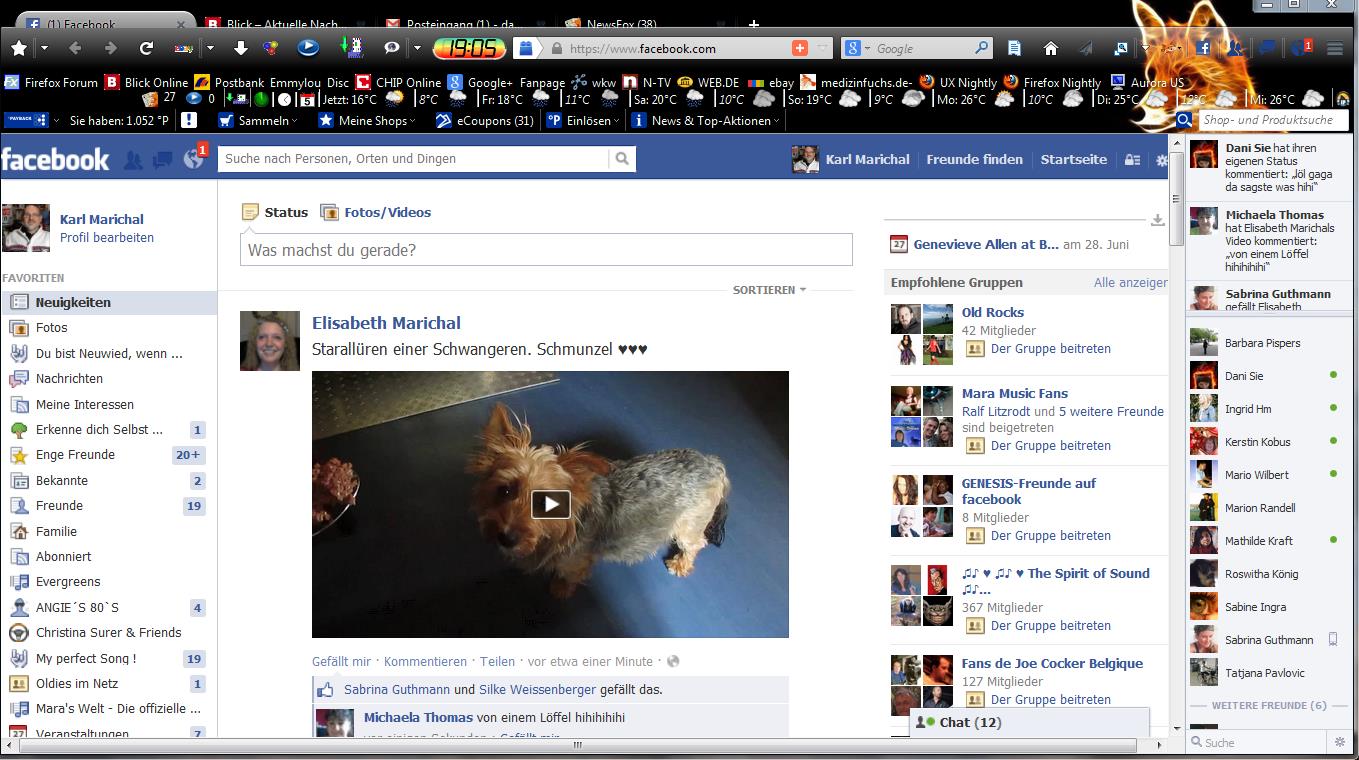Click the Facebook toolbar button in the navigation bar

click(1203, 48)
